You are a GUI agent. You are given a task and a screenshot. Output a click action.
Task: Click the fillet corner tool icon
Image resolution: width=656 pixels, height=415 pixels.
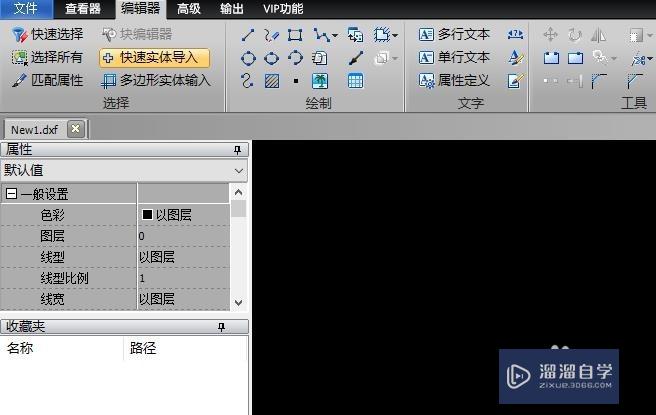pos(599,81)
